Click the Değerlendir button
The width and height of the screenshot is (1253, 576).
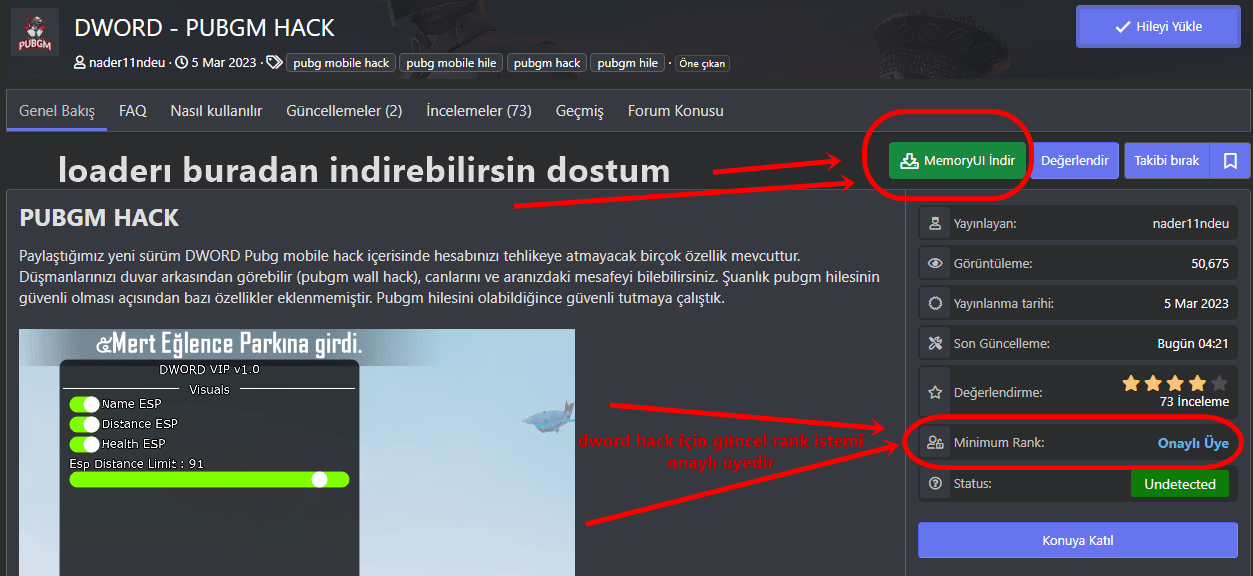pyautogui.click(x=1075, y=160)
